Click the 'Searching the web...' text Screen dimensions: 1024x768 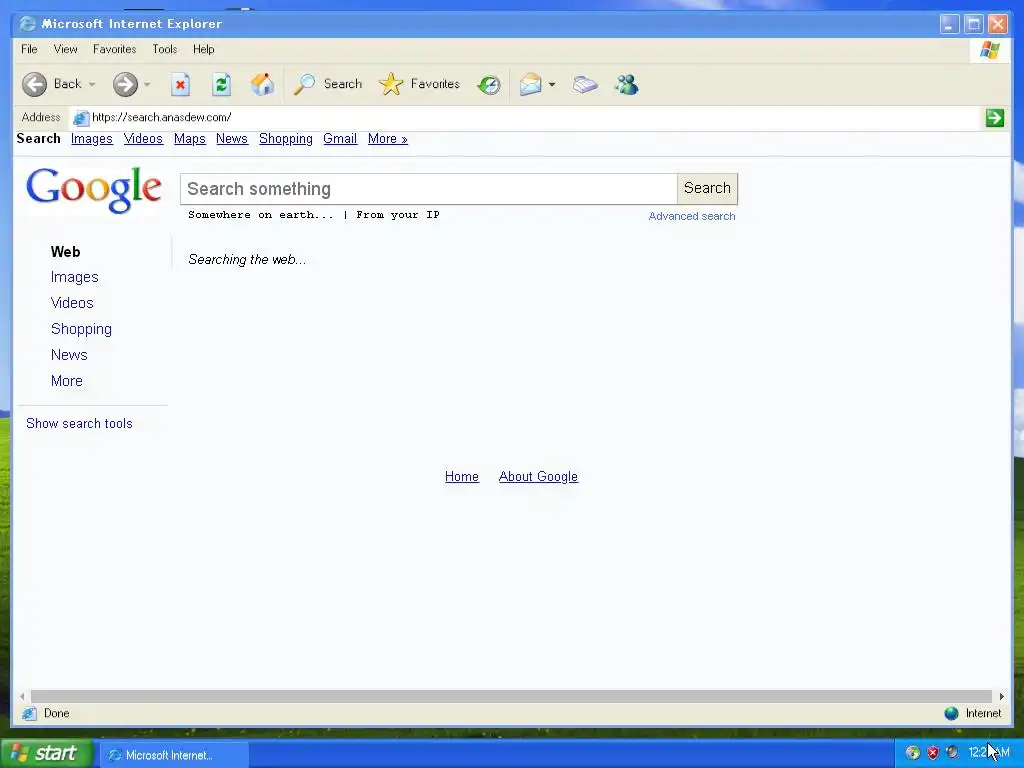pos(247,260)
